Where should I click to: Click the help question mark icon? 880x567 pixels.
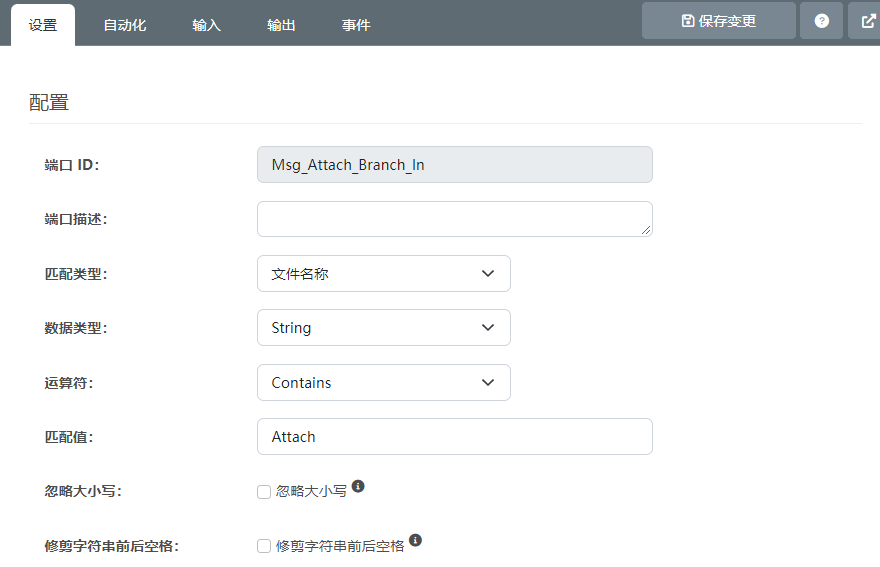coord(821,21)
